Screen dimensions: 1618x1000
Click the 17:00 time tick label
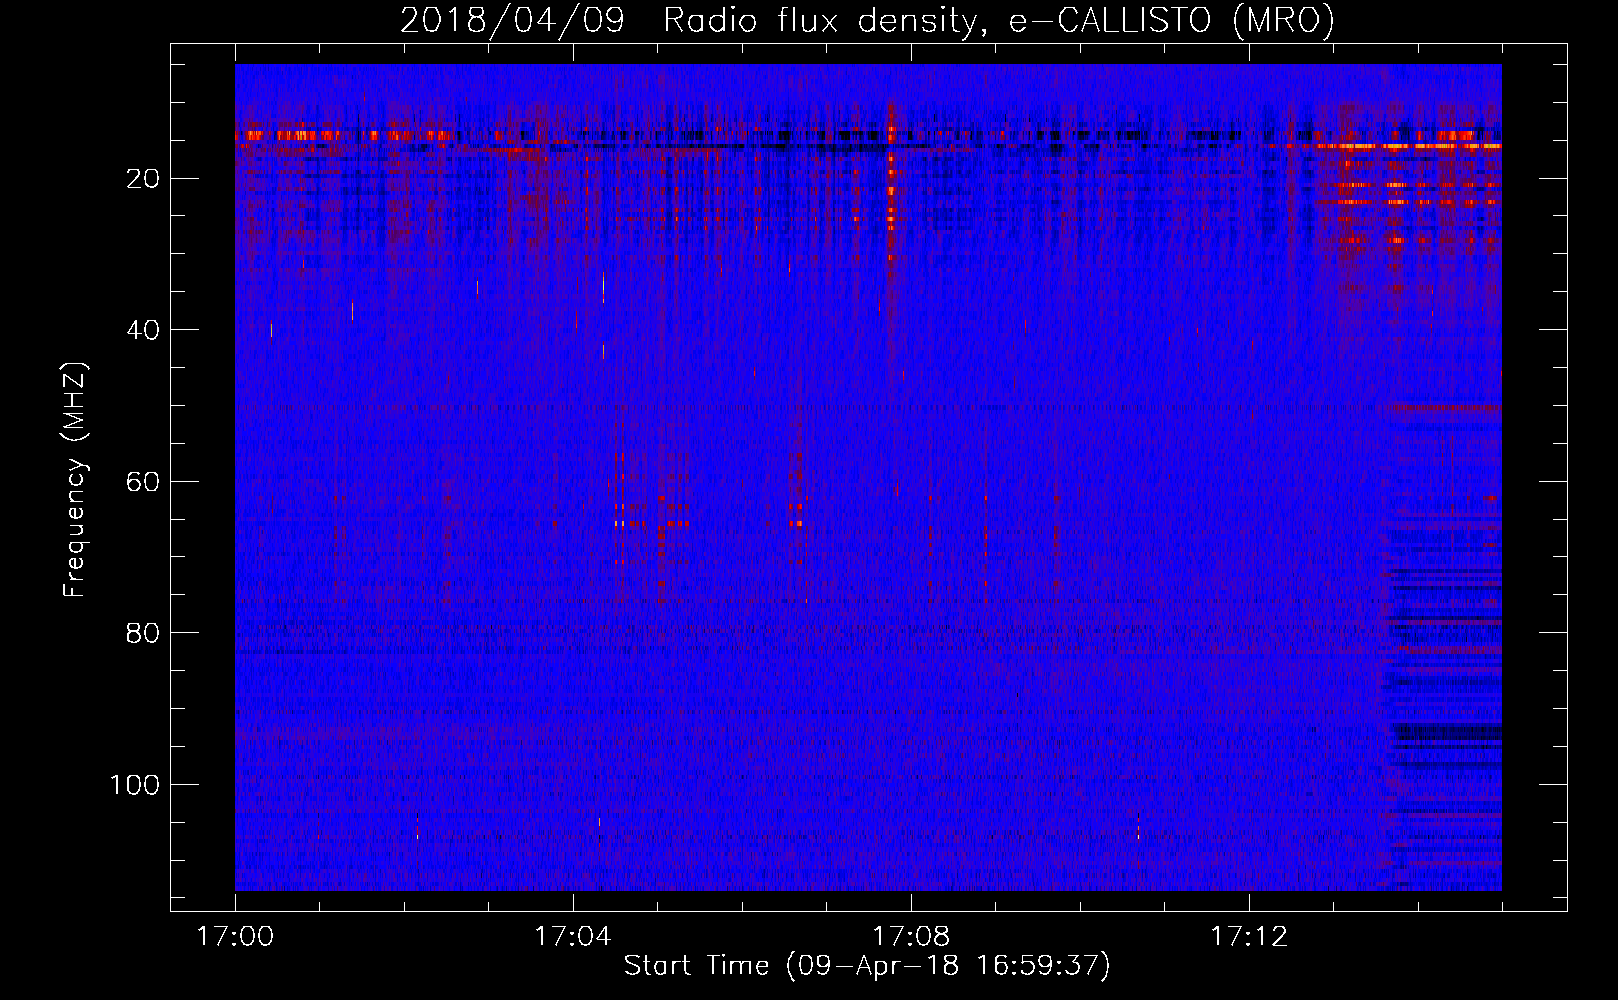[x=235, y=937]
